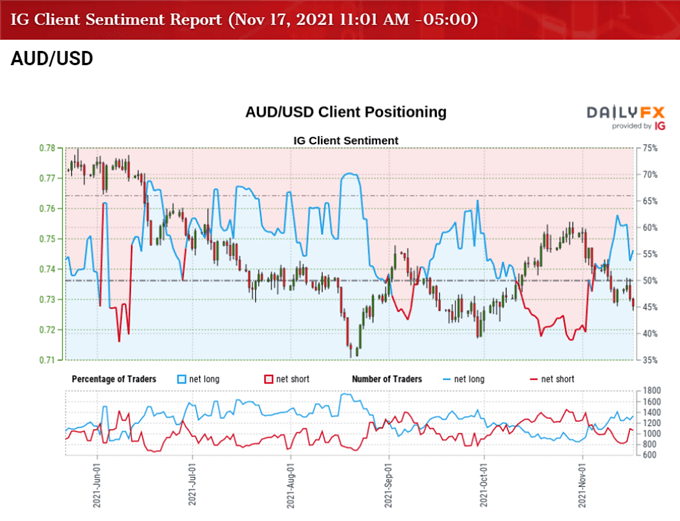Click the 'IG Client Sentiment' subtitle

[346, 141]
